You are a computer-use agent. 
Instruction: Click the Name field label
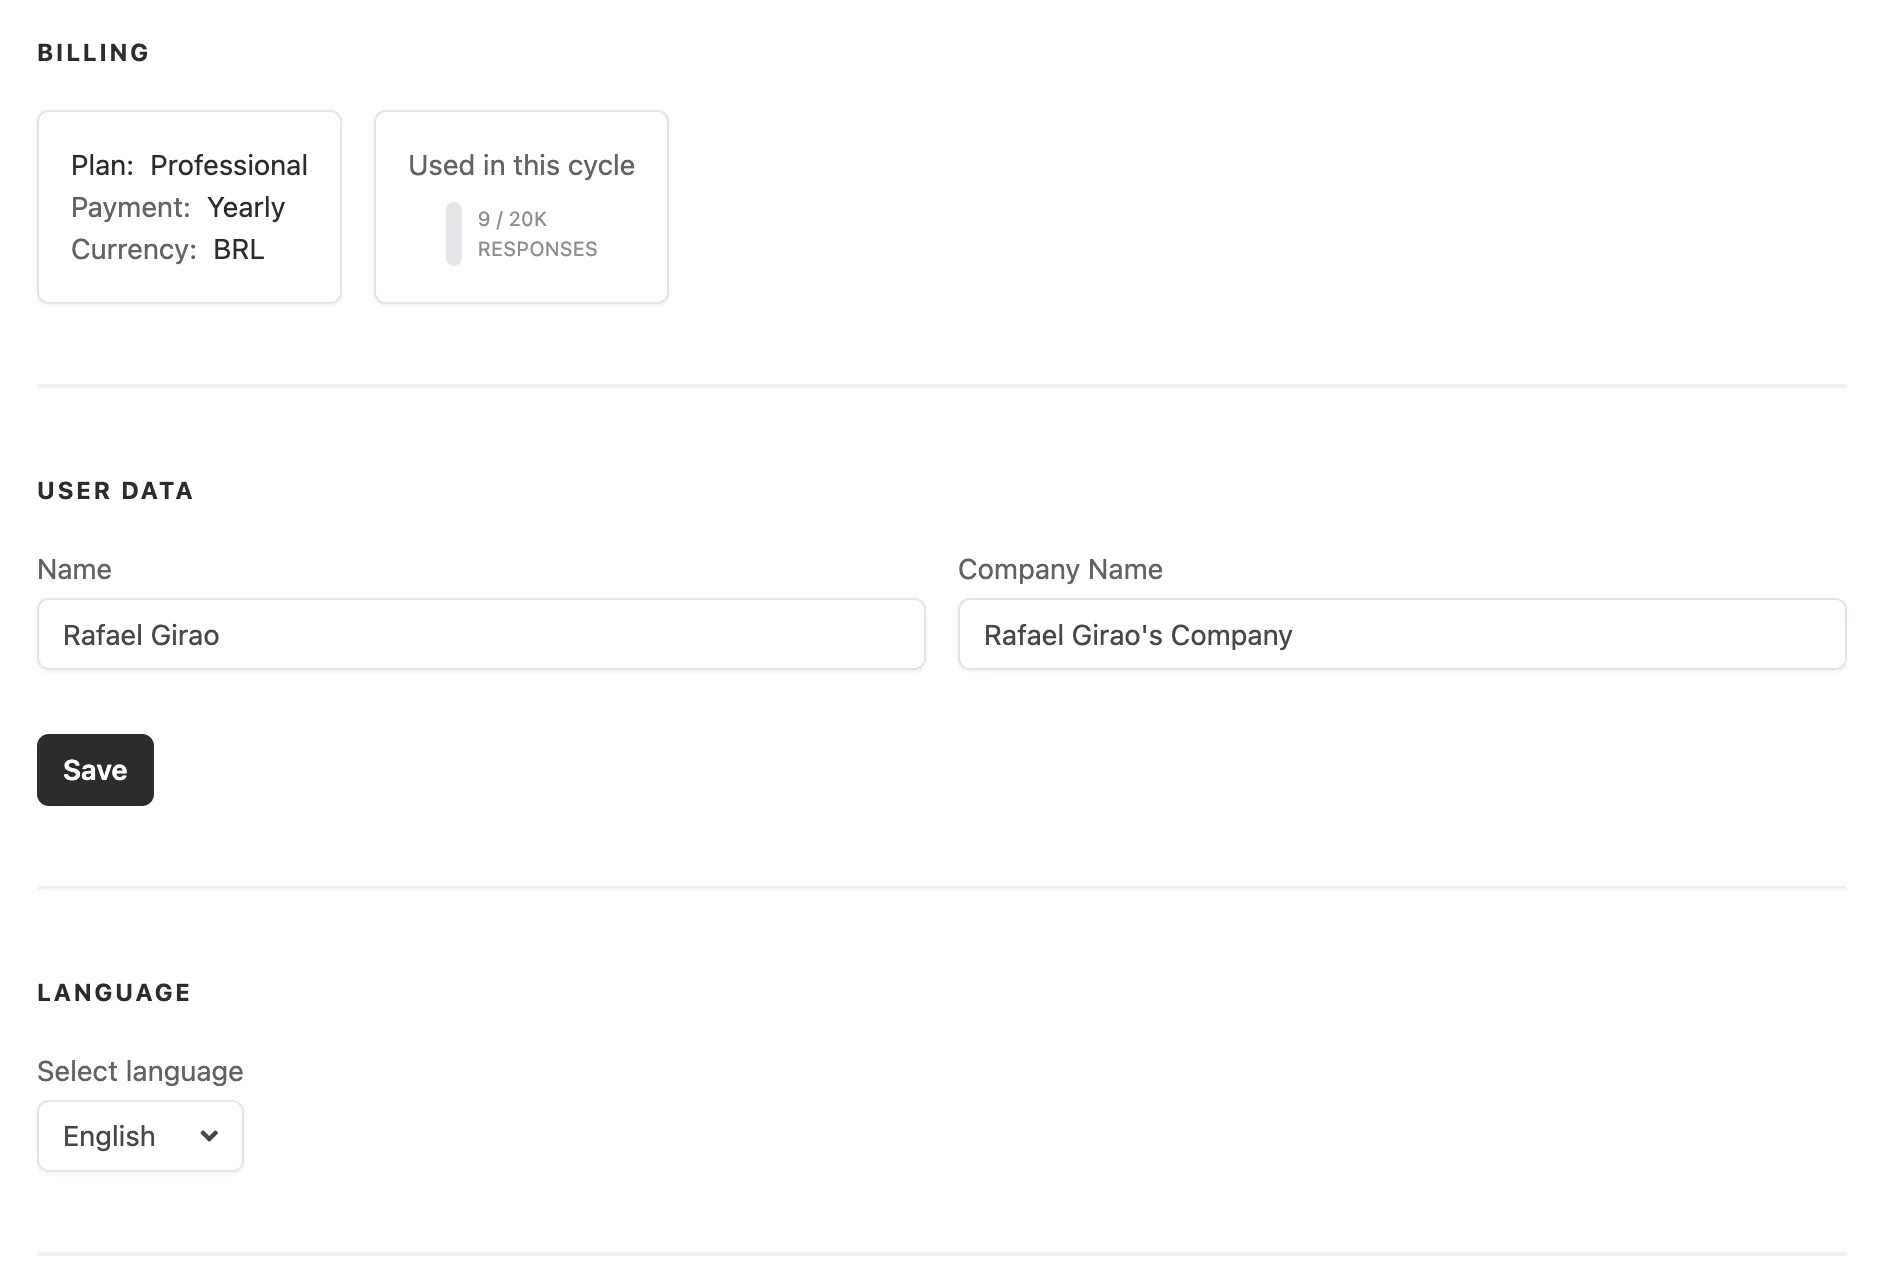(74, 569)
